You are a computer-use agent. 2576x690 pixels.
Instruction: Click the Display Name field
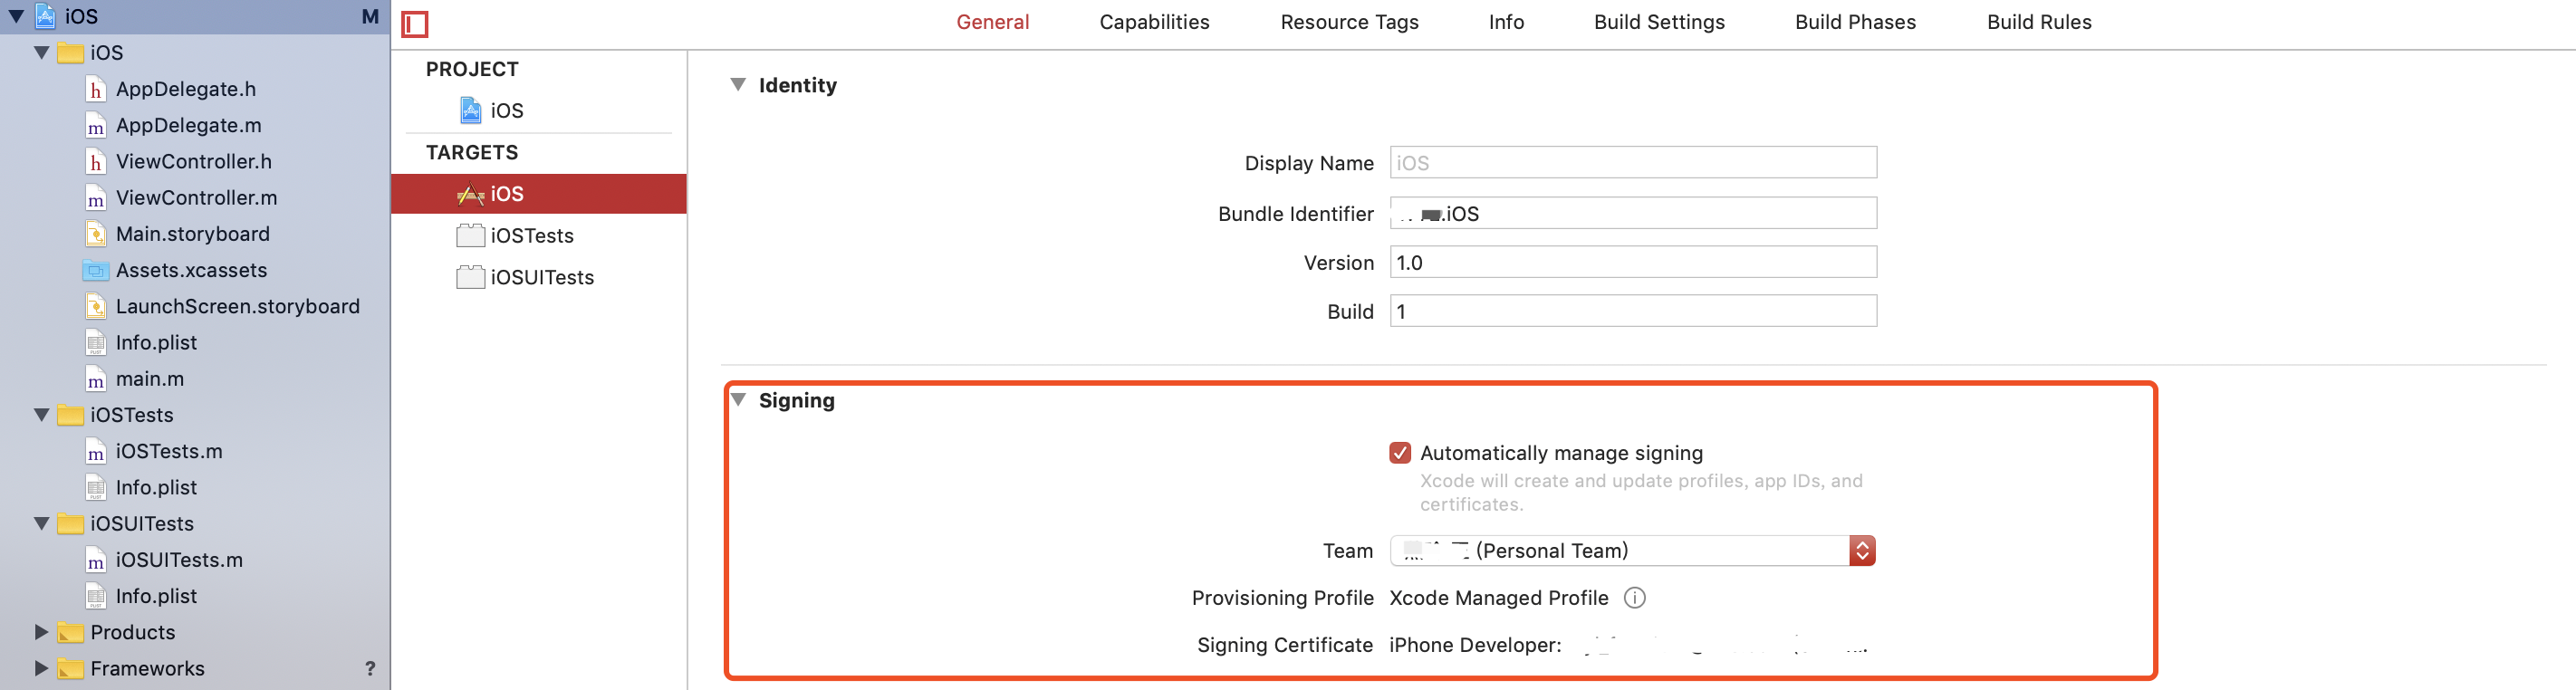(1633, 163)
